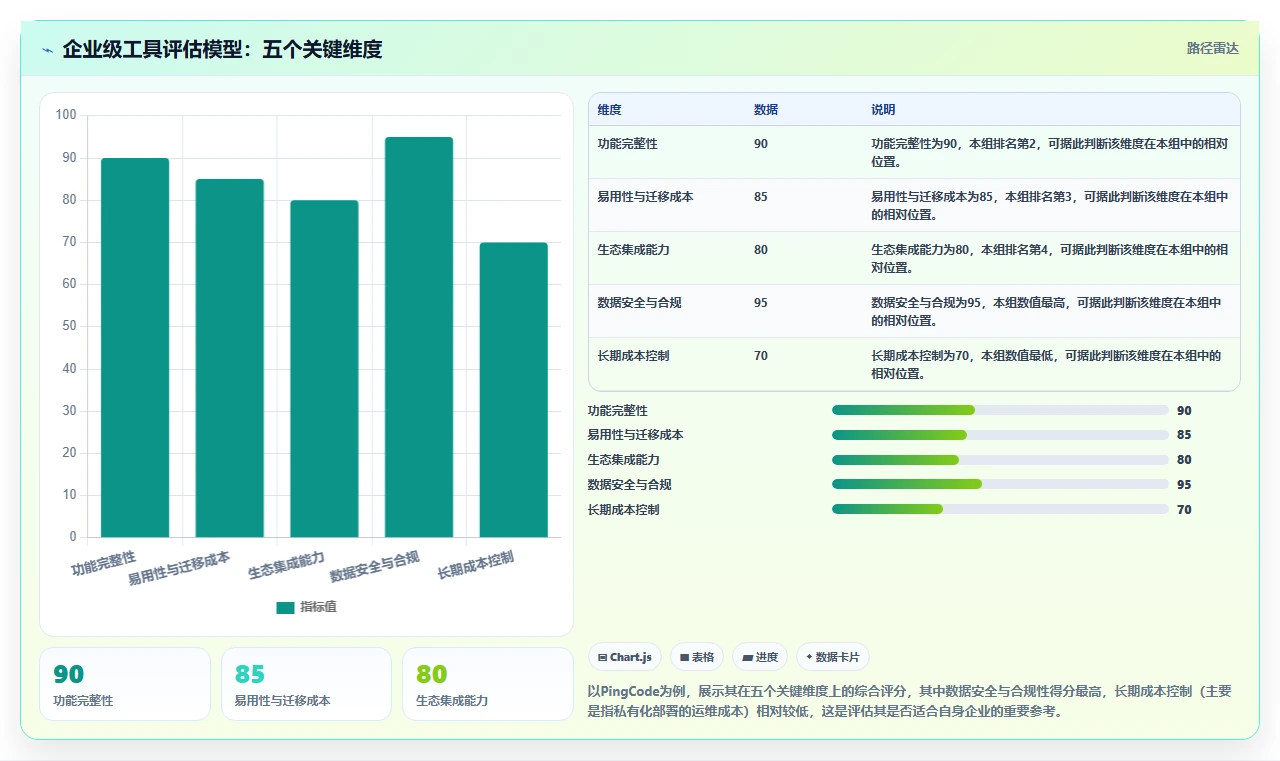Screen dimensions: 1280x761
Task: Click the description mentioning 本组排名第2
Action: pos(1049,152)
